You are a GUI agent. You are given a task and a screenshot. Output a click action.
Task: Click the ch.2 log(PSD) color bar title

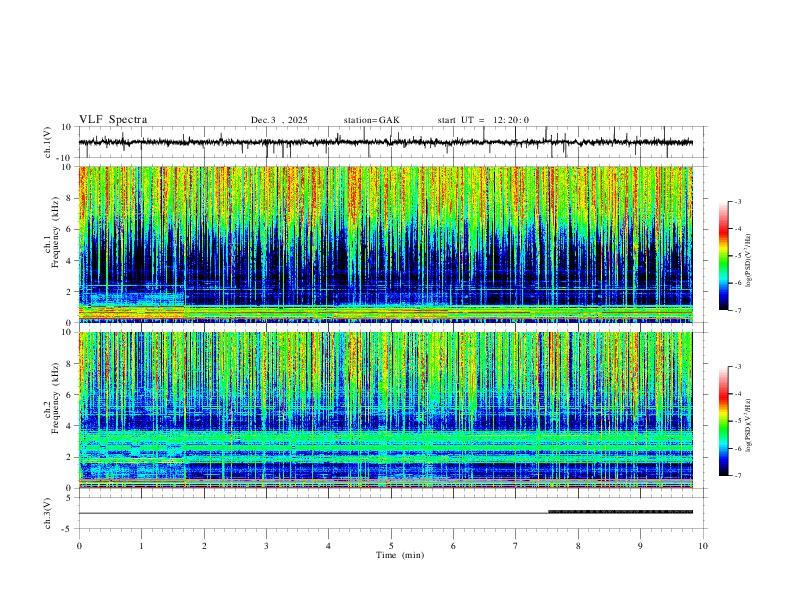click(x=749, y=425)
